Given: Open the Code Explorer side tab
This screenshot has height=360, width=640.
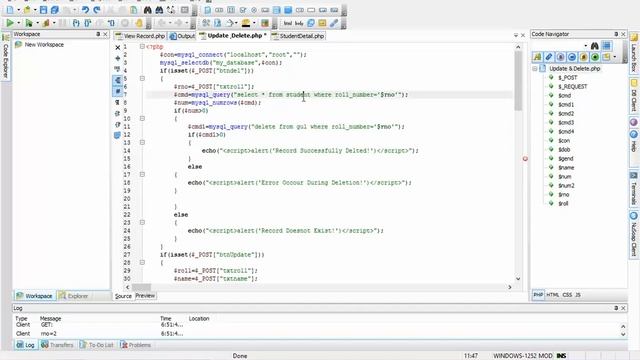Looking at the screenshot, I should coord(6,56).
